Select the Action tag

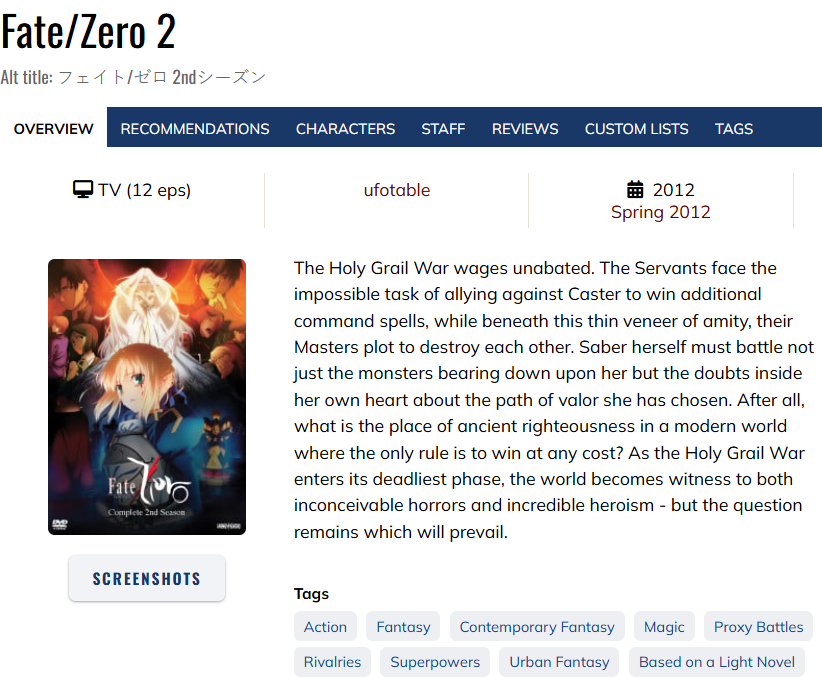(x=326, y=627)
